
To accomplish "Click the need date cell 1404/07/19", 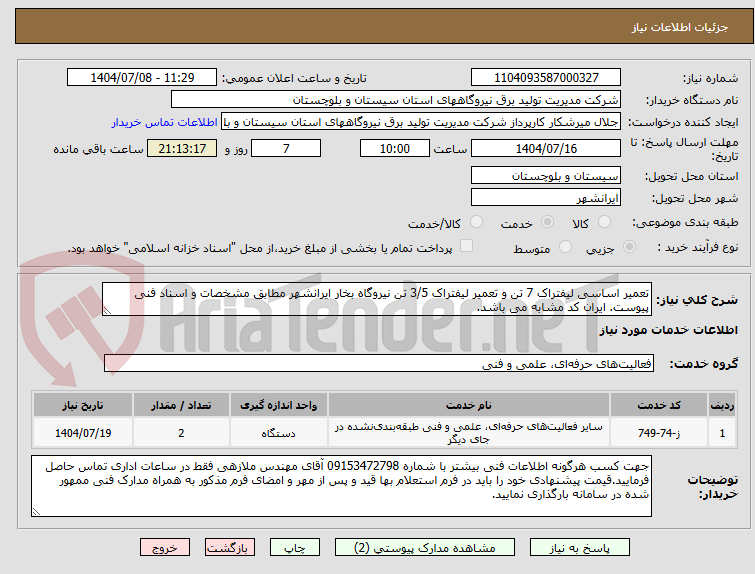I will tap(83, 433).
